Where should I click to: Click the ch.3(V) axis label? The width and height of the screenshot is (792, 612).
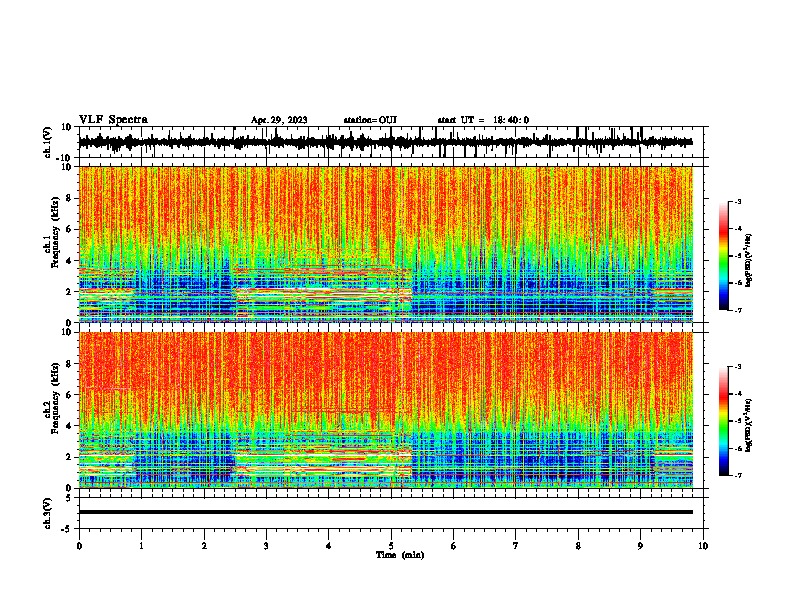click(48, 514)
